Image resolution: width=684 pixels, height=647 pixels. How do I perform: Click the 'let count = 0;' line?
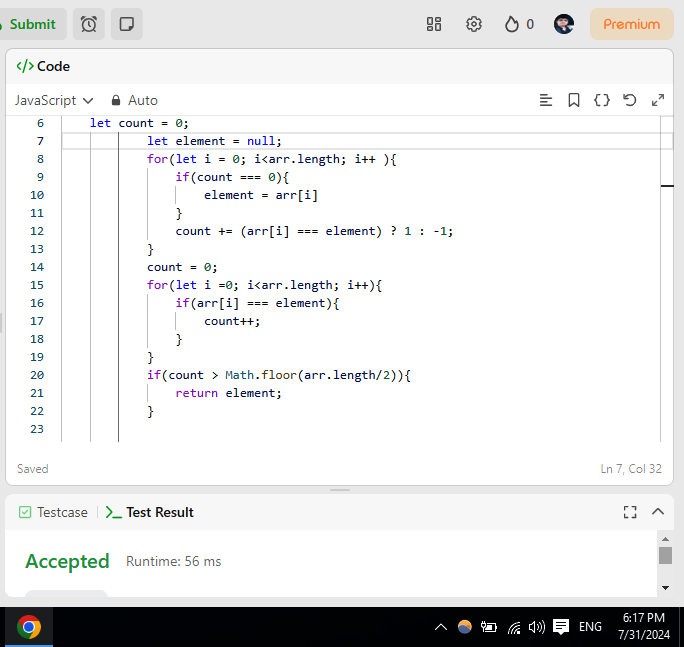coord(139,123)
